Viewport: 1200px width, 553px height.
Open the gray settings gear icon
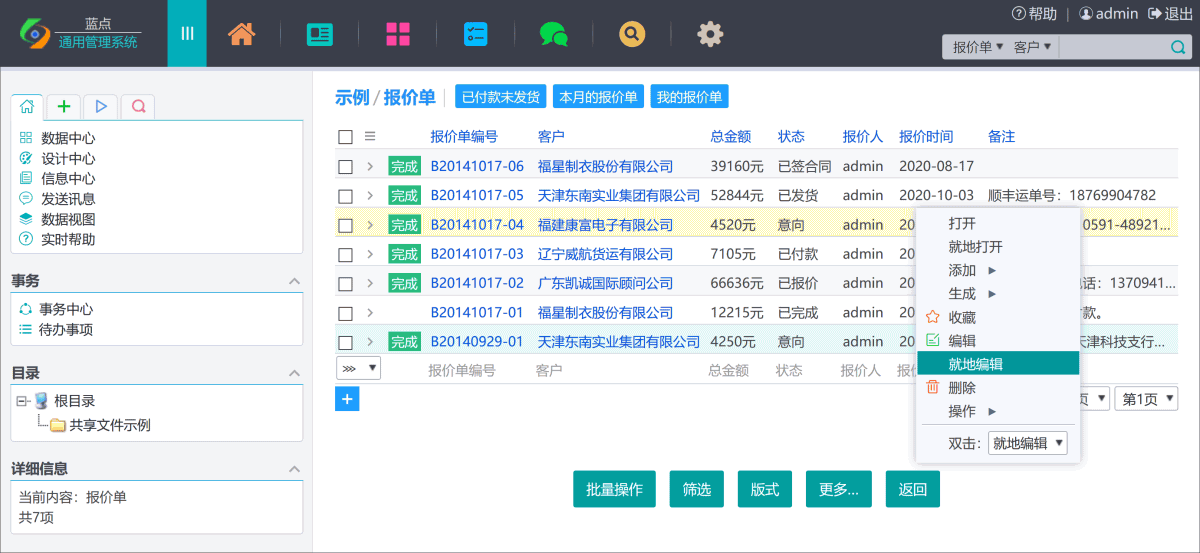tap(710, 34)
